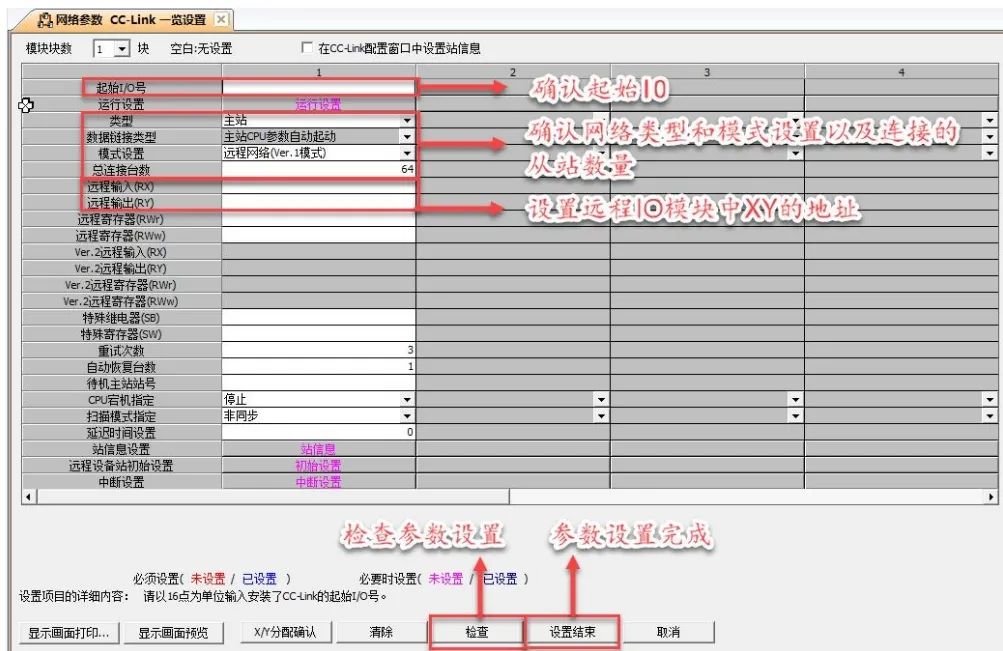
Task: Expand the 类型 dropdown showing 主站
Action: pos(407,120)
